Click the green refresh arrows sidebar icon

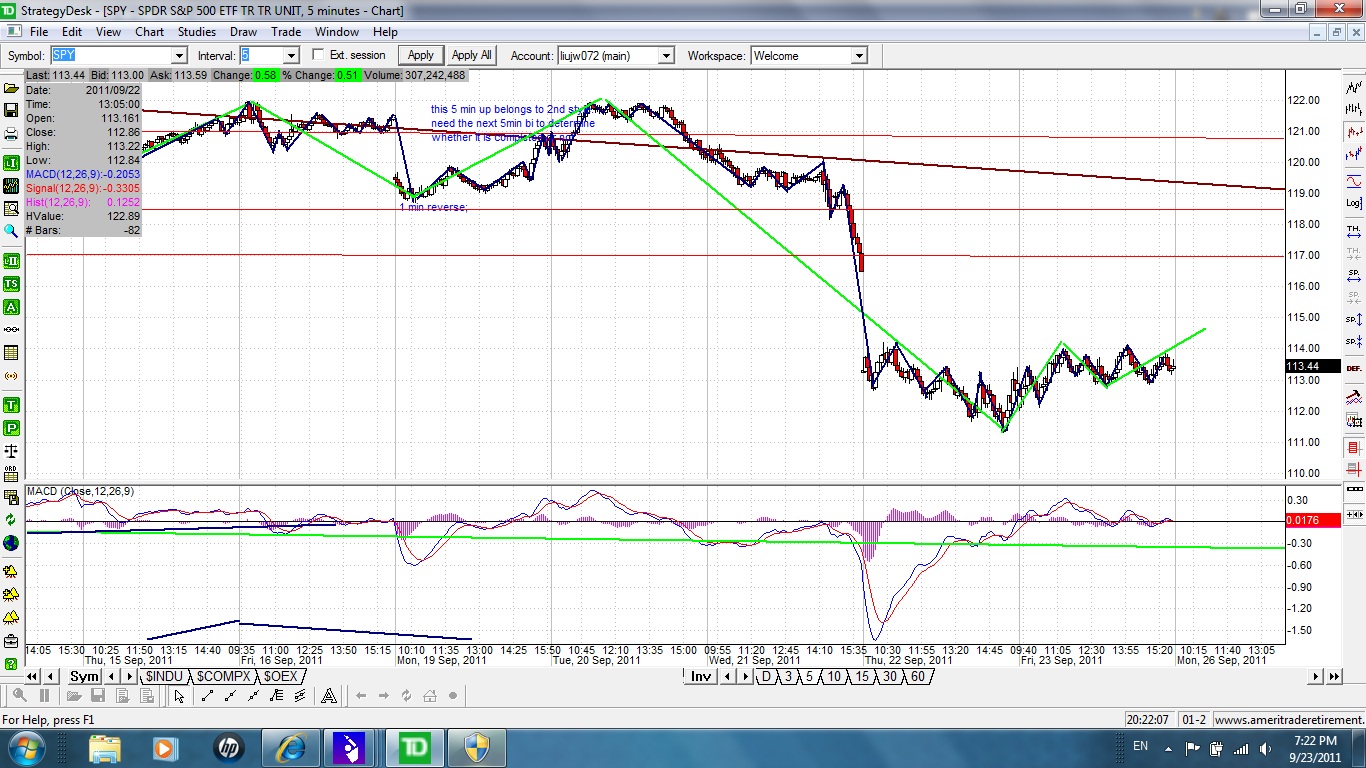tap(12, 520)
